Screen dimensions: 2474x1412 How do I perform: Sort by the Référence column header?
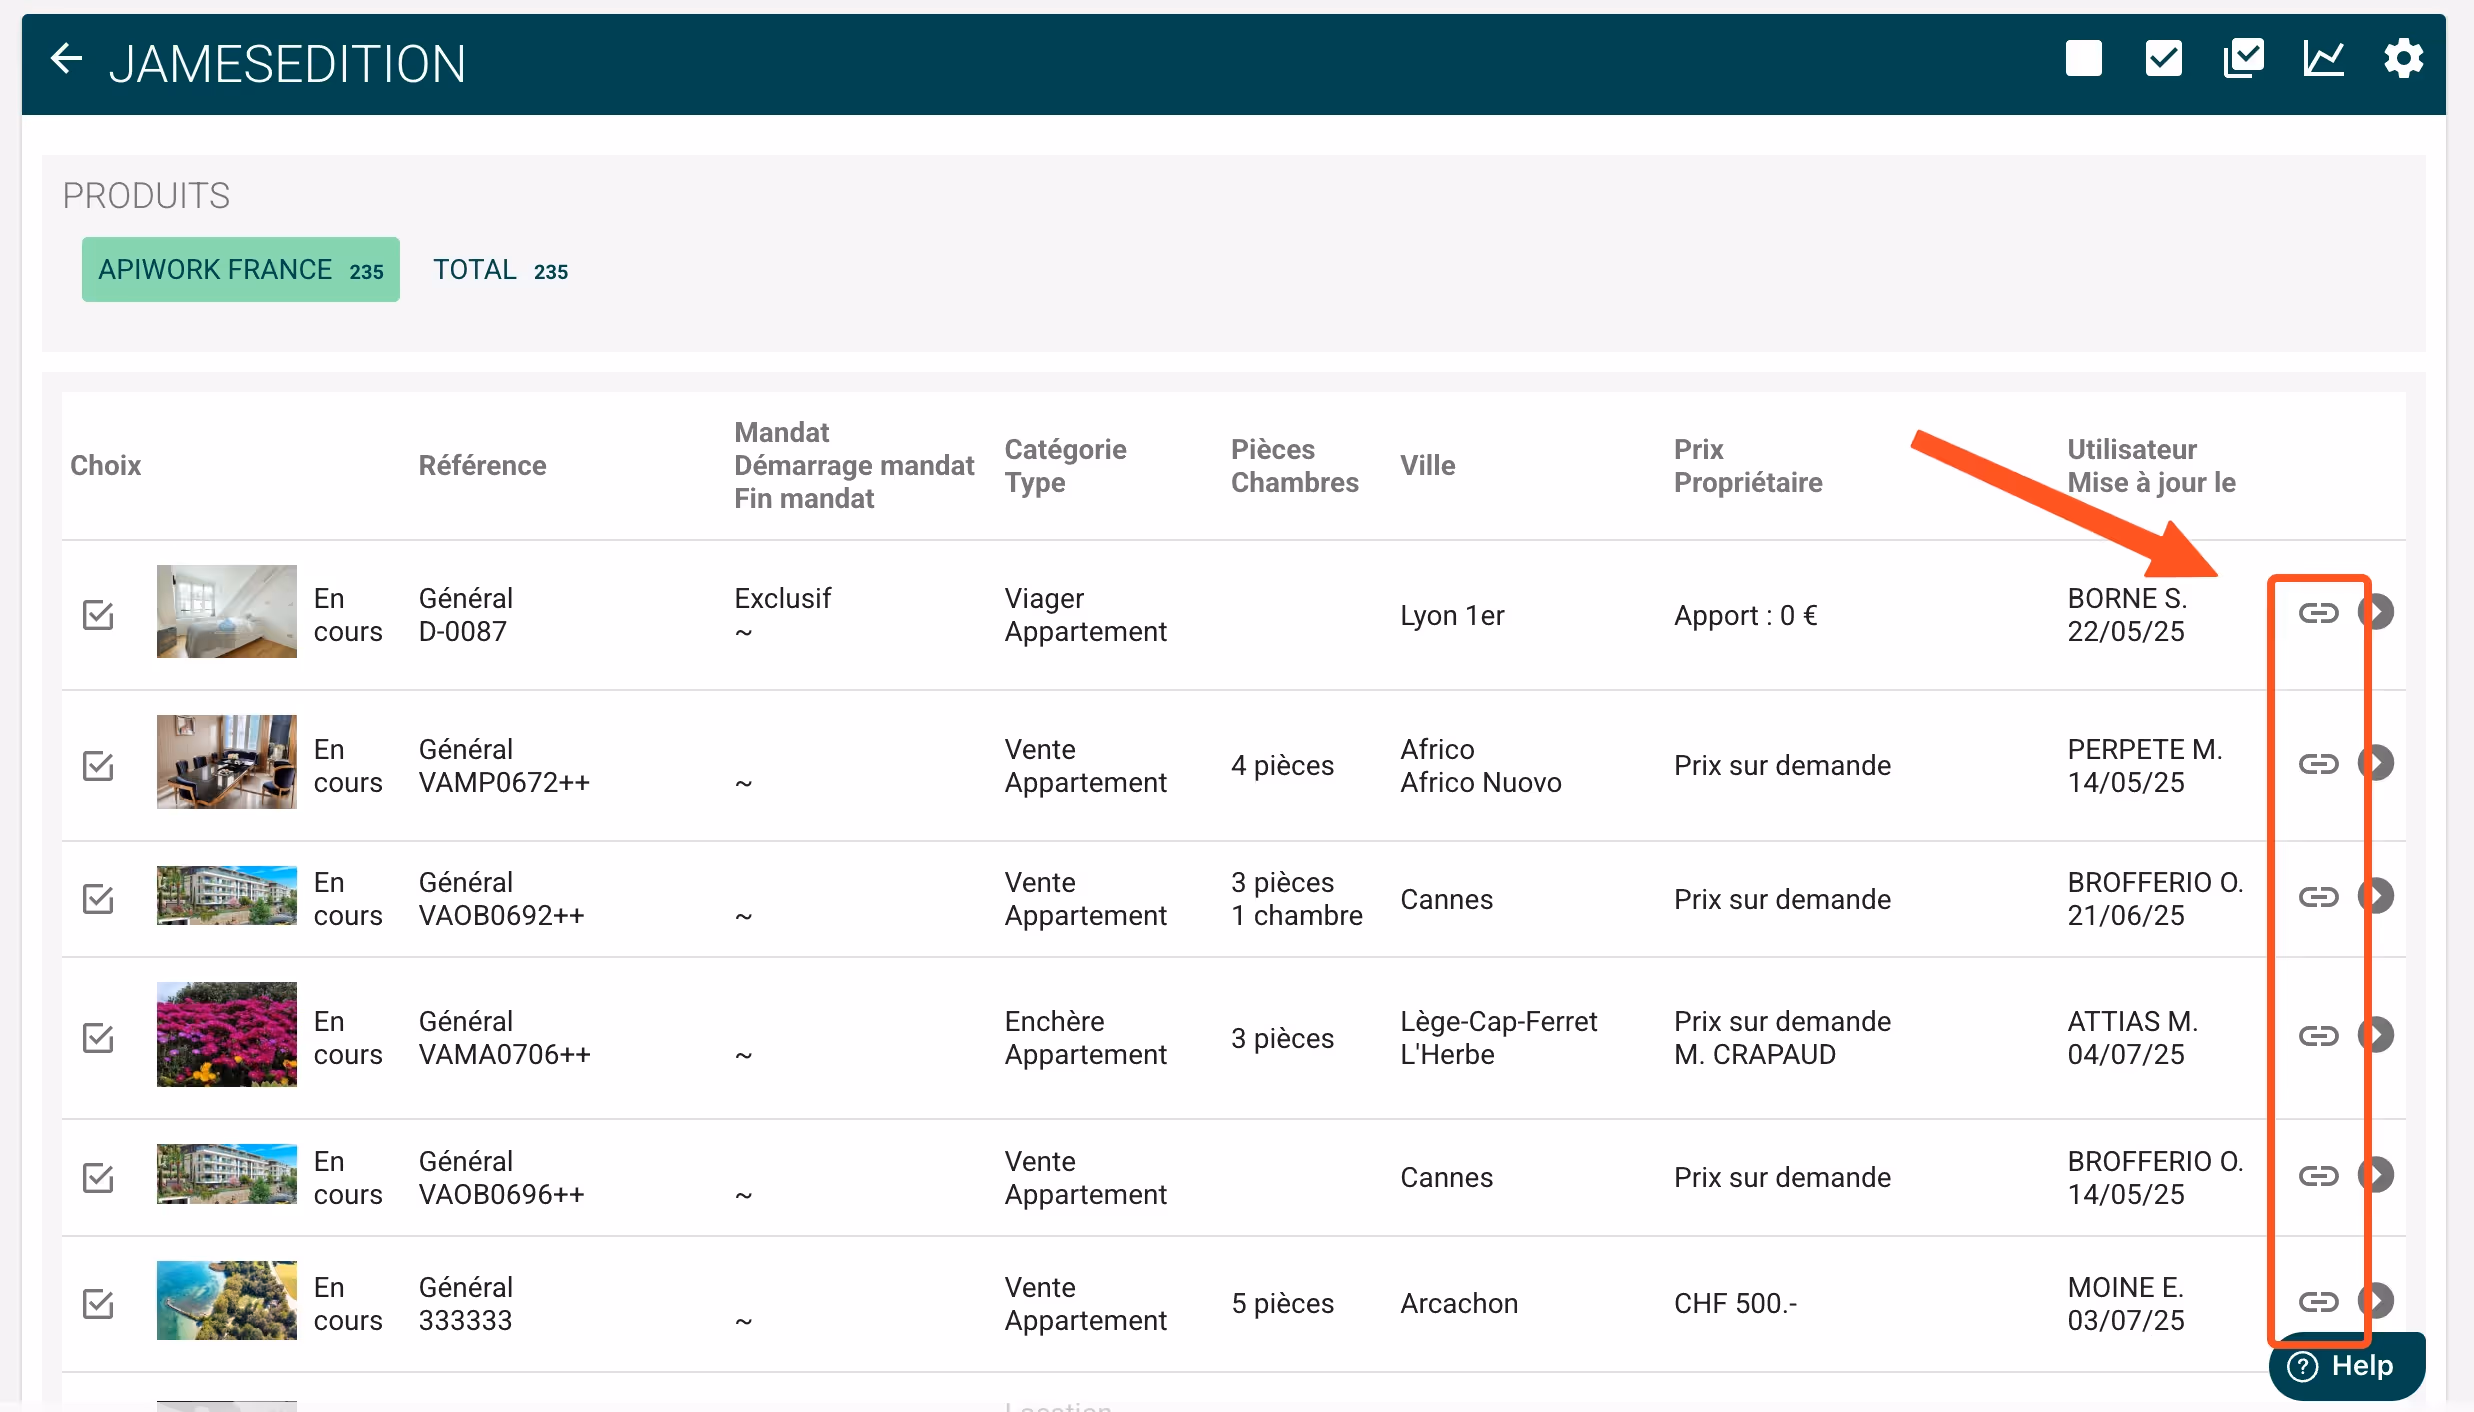[x=482, y=466]
